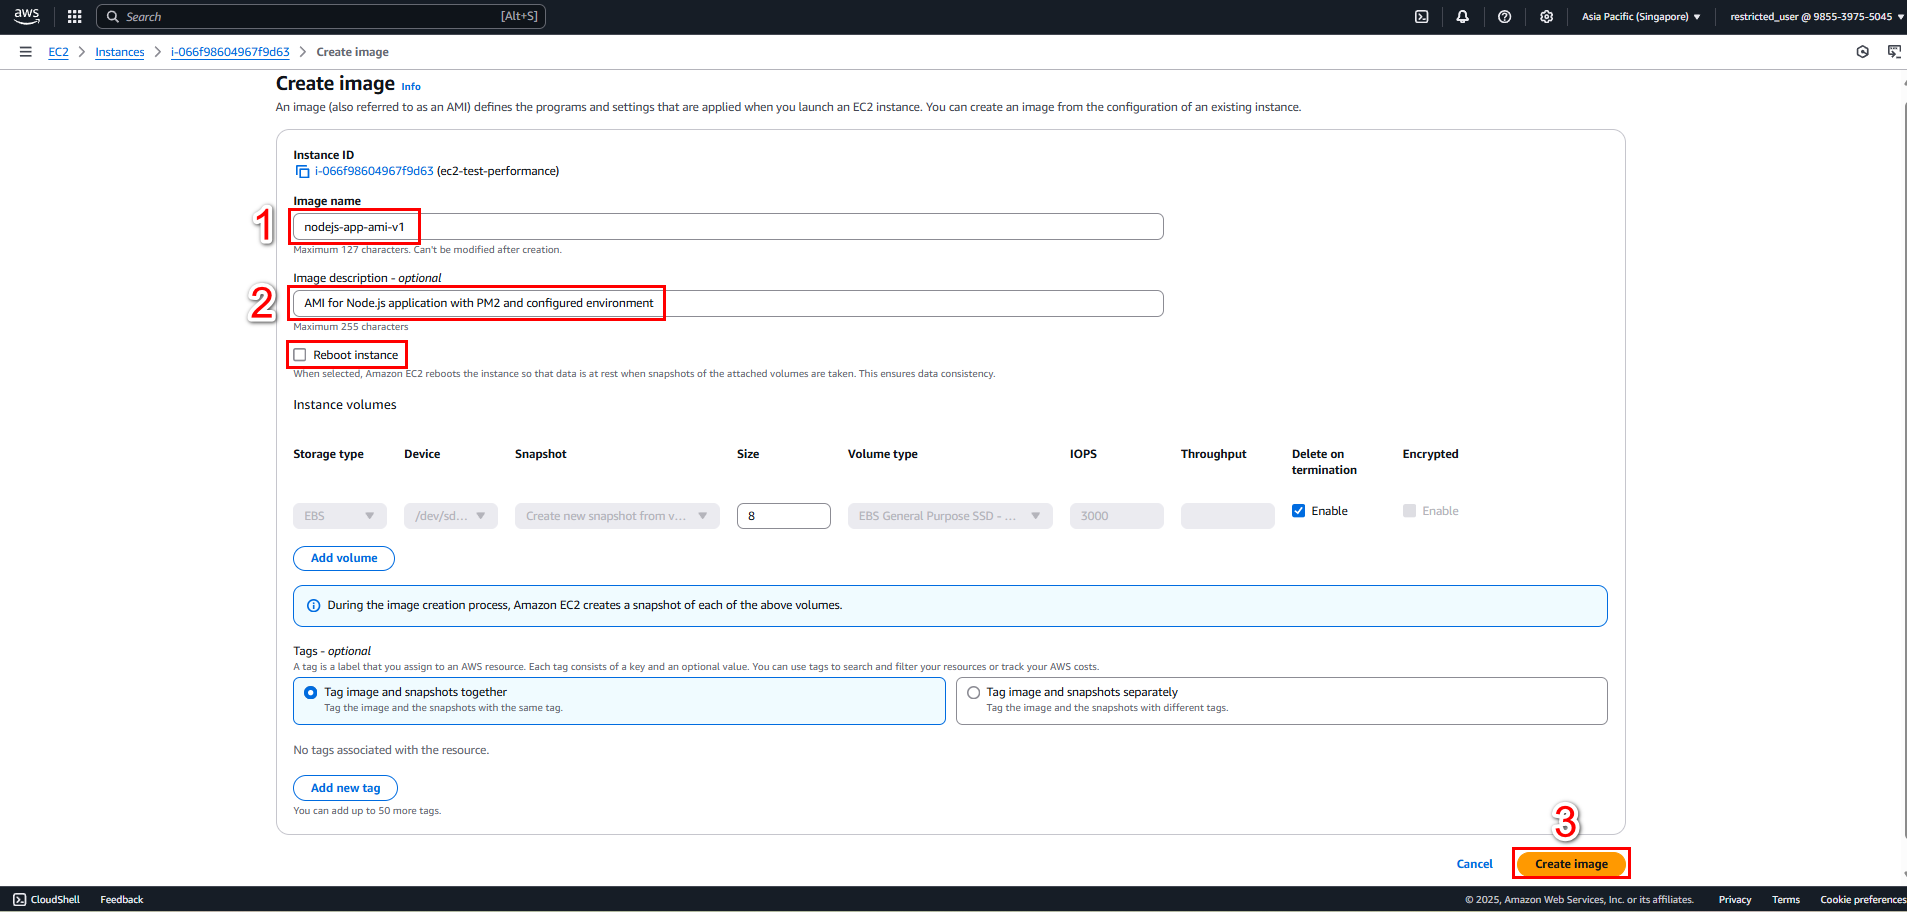Click the Add volume button
The height and width of the screenshot is (912, 1907).
[x=344, y=558]
